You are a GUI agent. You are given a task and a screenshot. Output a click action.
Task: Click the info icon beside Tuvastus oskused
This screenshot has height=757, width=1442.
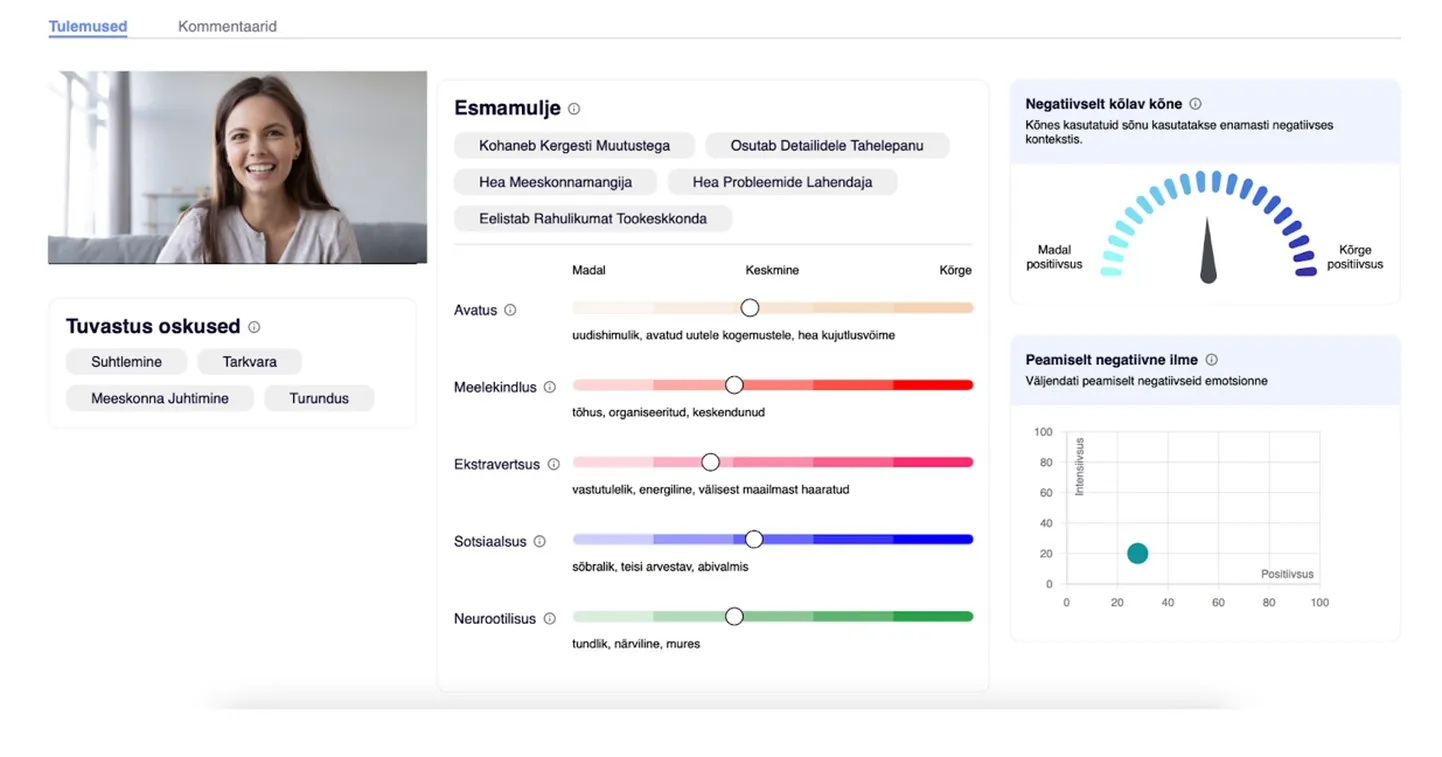[x=254, y=327]
